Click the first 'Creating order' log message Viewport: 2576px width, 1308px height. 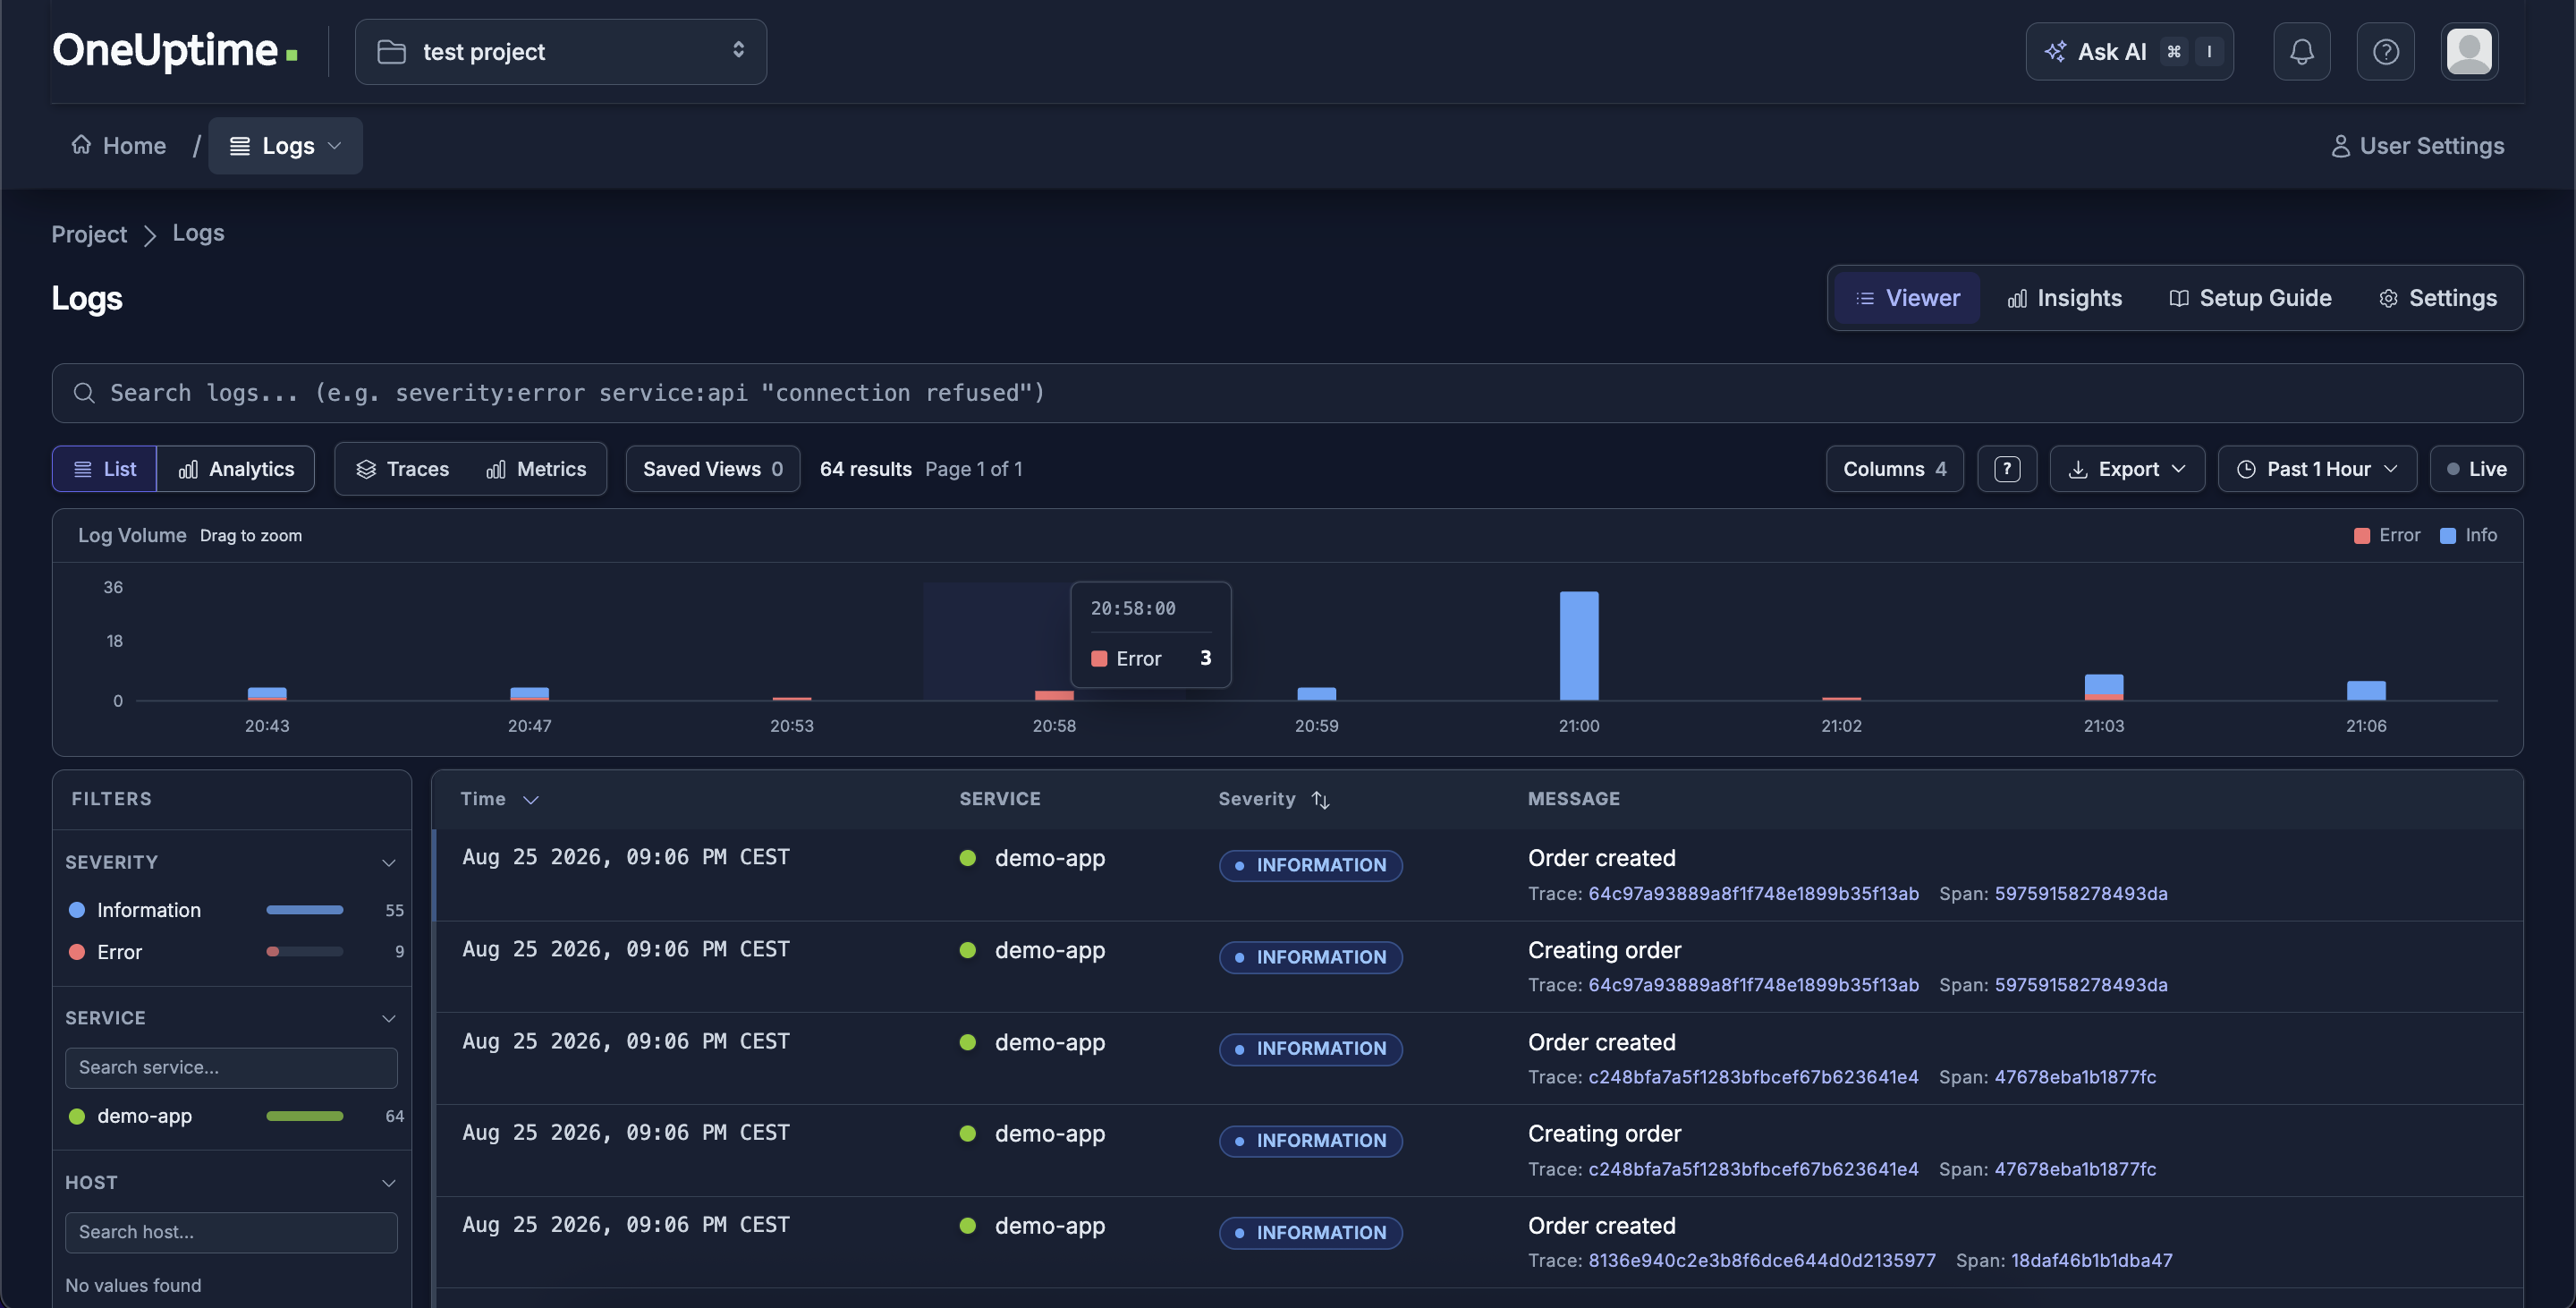pyautogui.click(x=1604, y=950)
